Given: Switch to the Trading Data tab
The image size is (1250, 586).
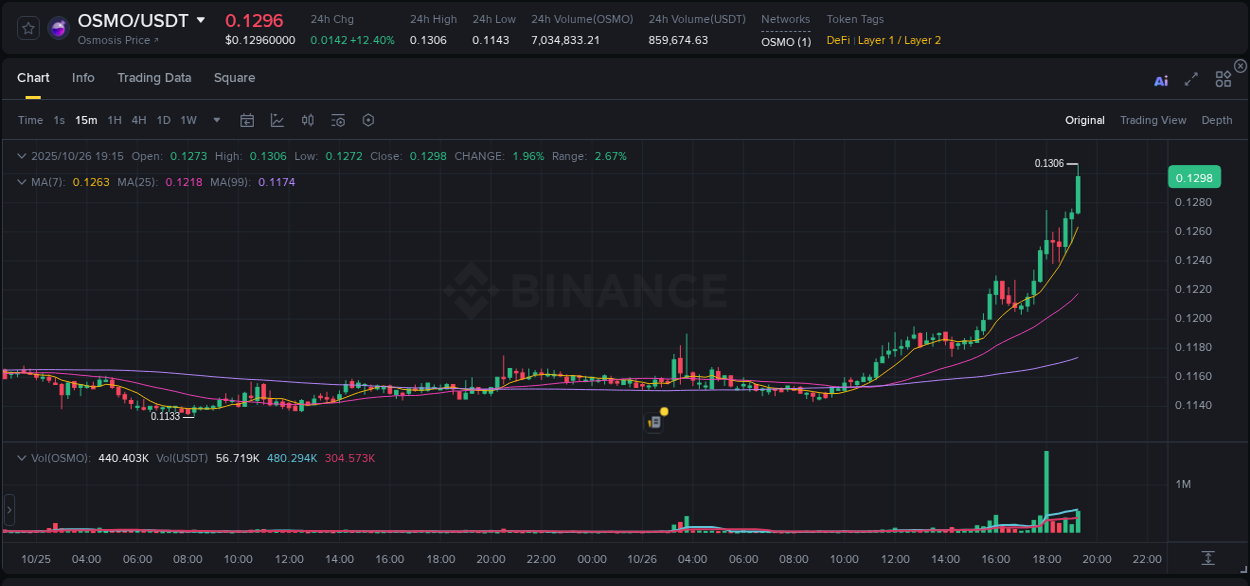Looking at the screenshot, I should coord(154,78).
